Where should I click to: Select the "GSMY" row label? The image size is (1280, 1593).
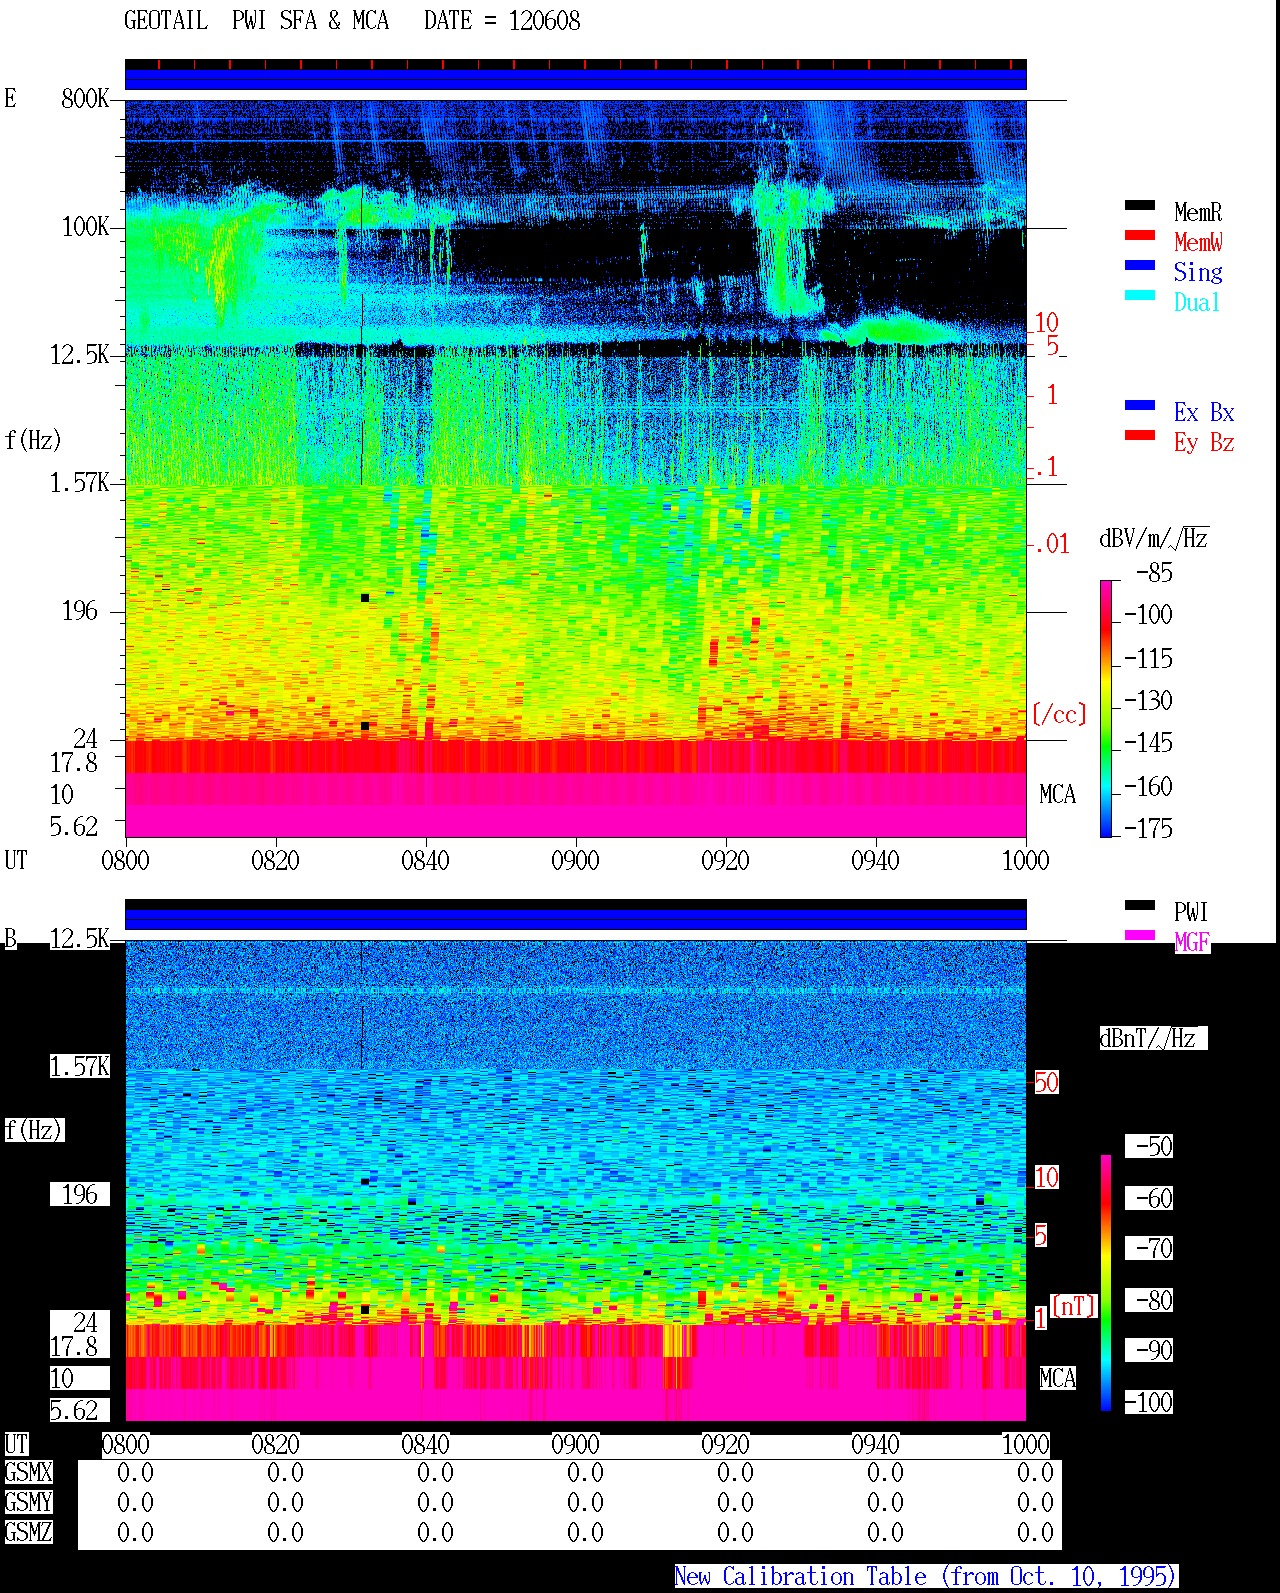[x=28, y=1503]
